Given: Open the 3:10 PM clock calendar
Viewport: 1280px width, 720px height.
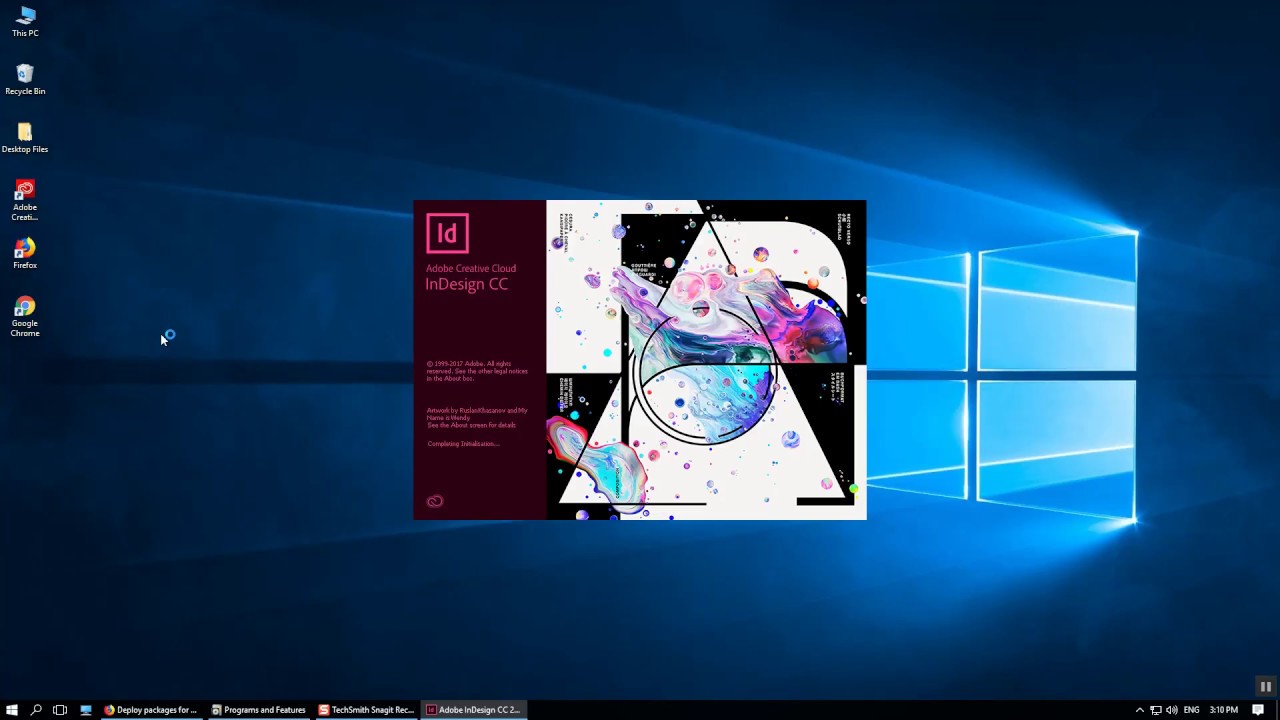Looking at the screenshot, I should pyautogui.click(x=1223, y=710).
